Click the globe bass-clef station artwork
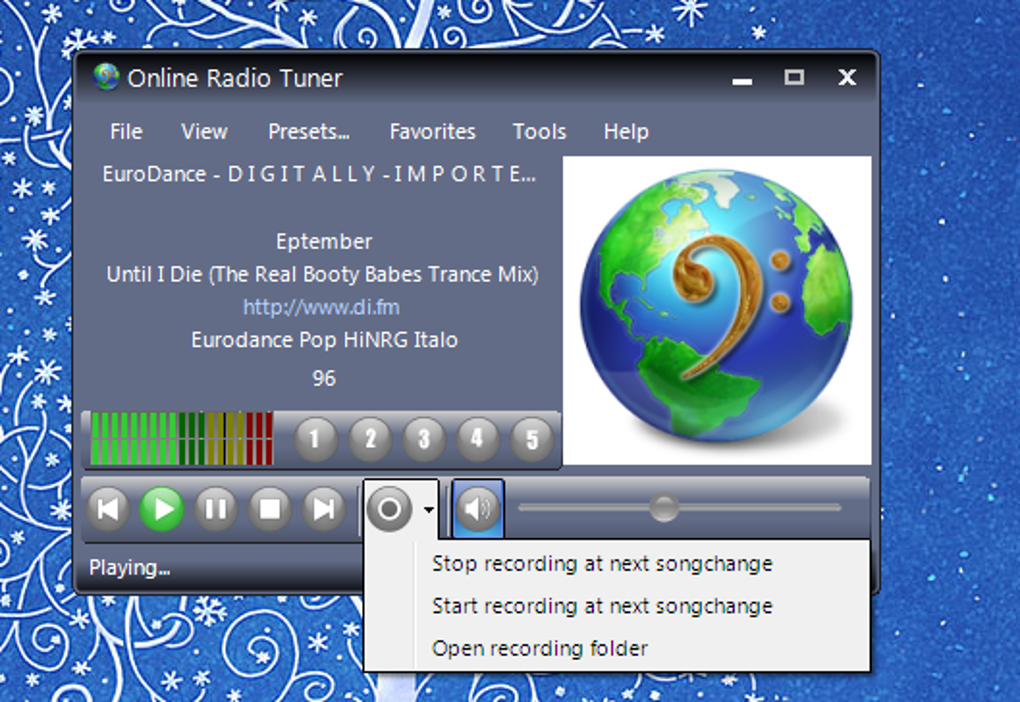The width and height of the screenshot is (1020, 702). (x=717, y=310)
